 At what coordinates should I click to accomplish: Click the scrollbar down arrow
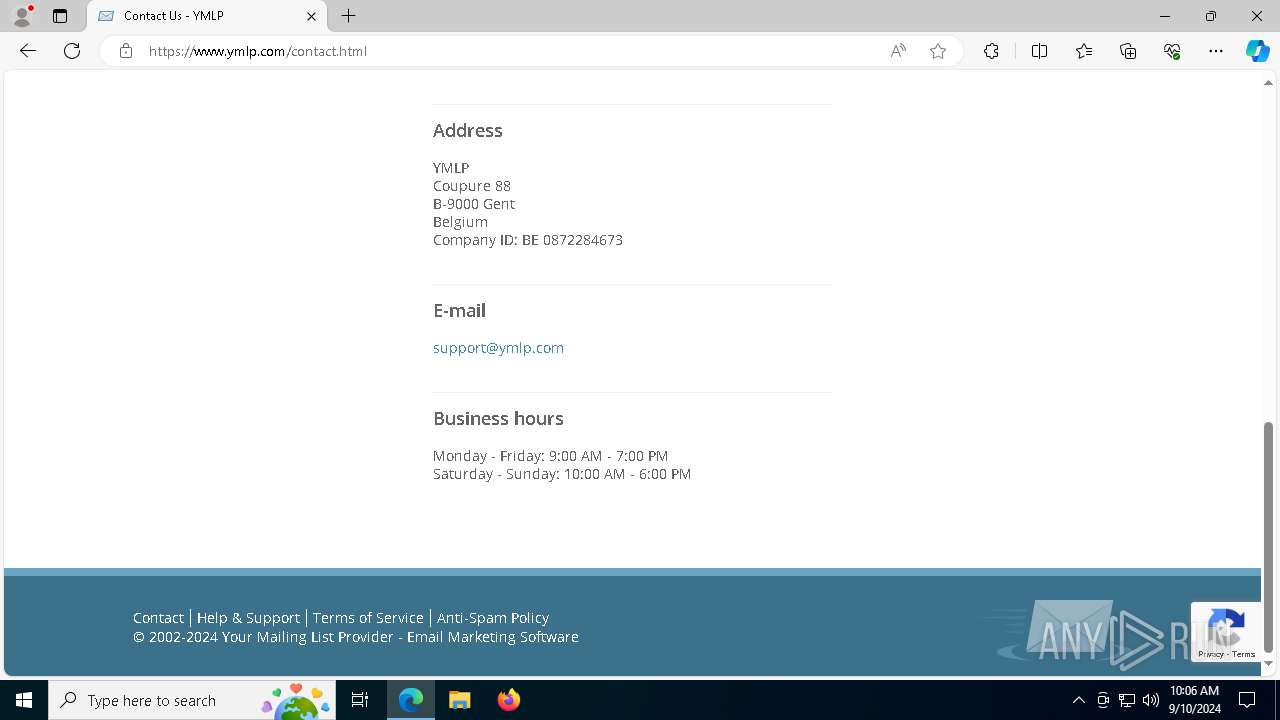click(1269, 664)
